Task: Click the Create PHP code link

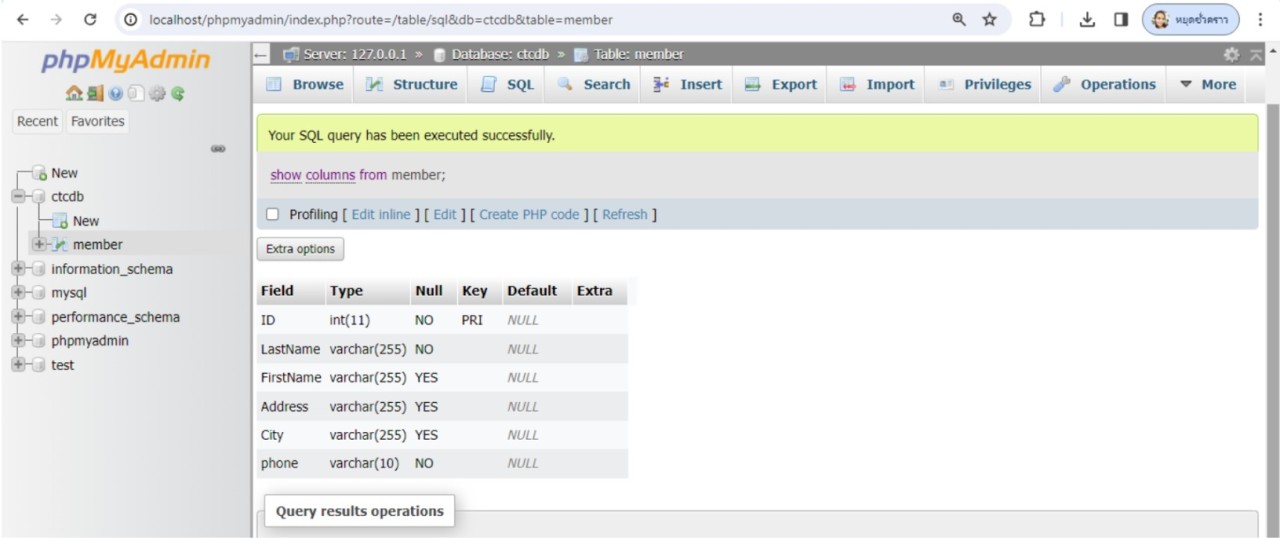Action: (529, 215)
